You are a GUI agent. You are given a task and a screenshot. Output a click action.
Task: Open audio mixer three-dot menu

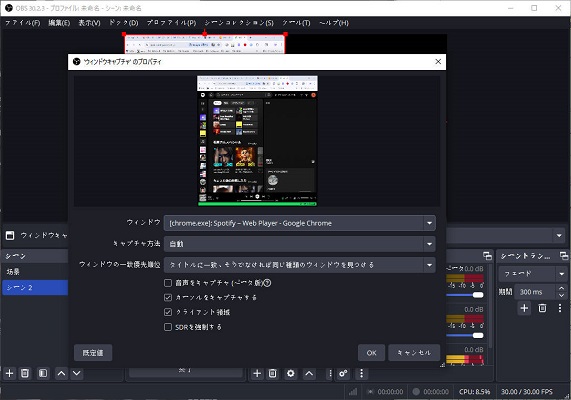tap(361, 373)
